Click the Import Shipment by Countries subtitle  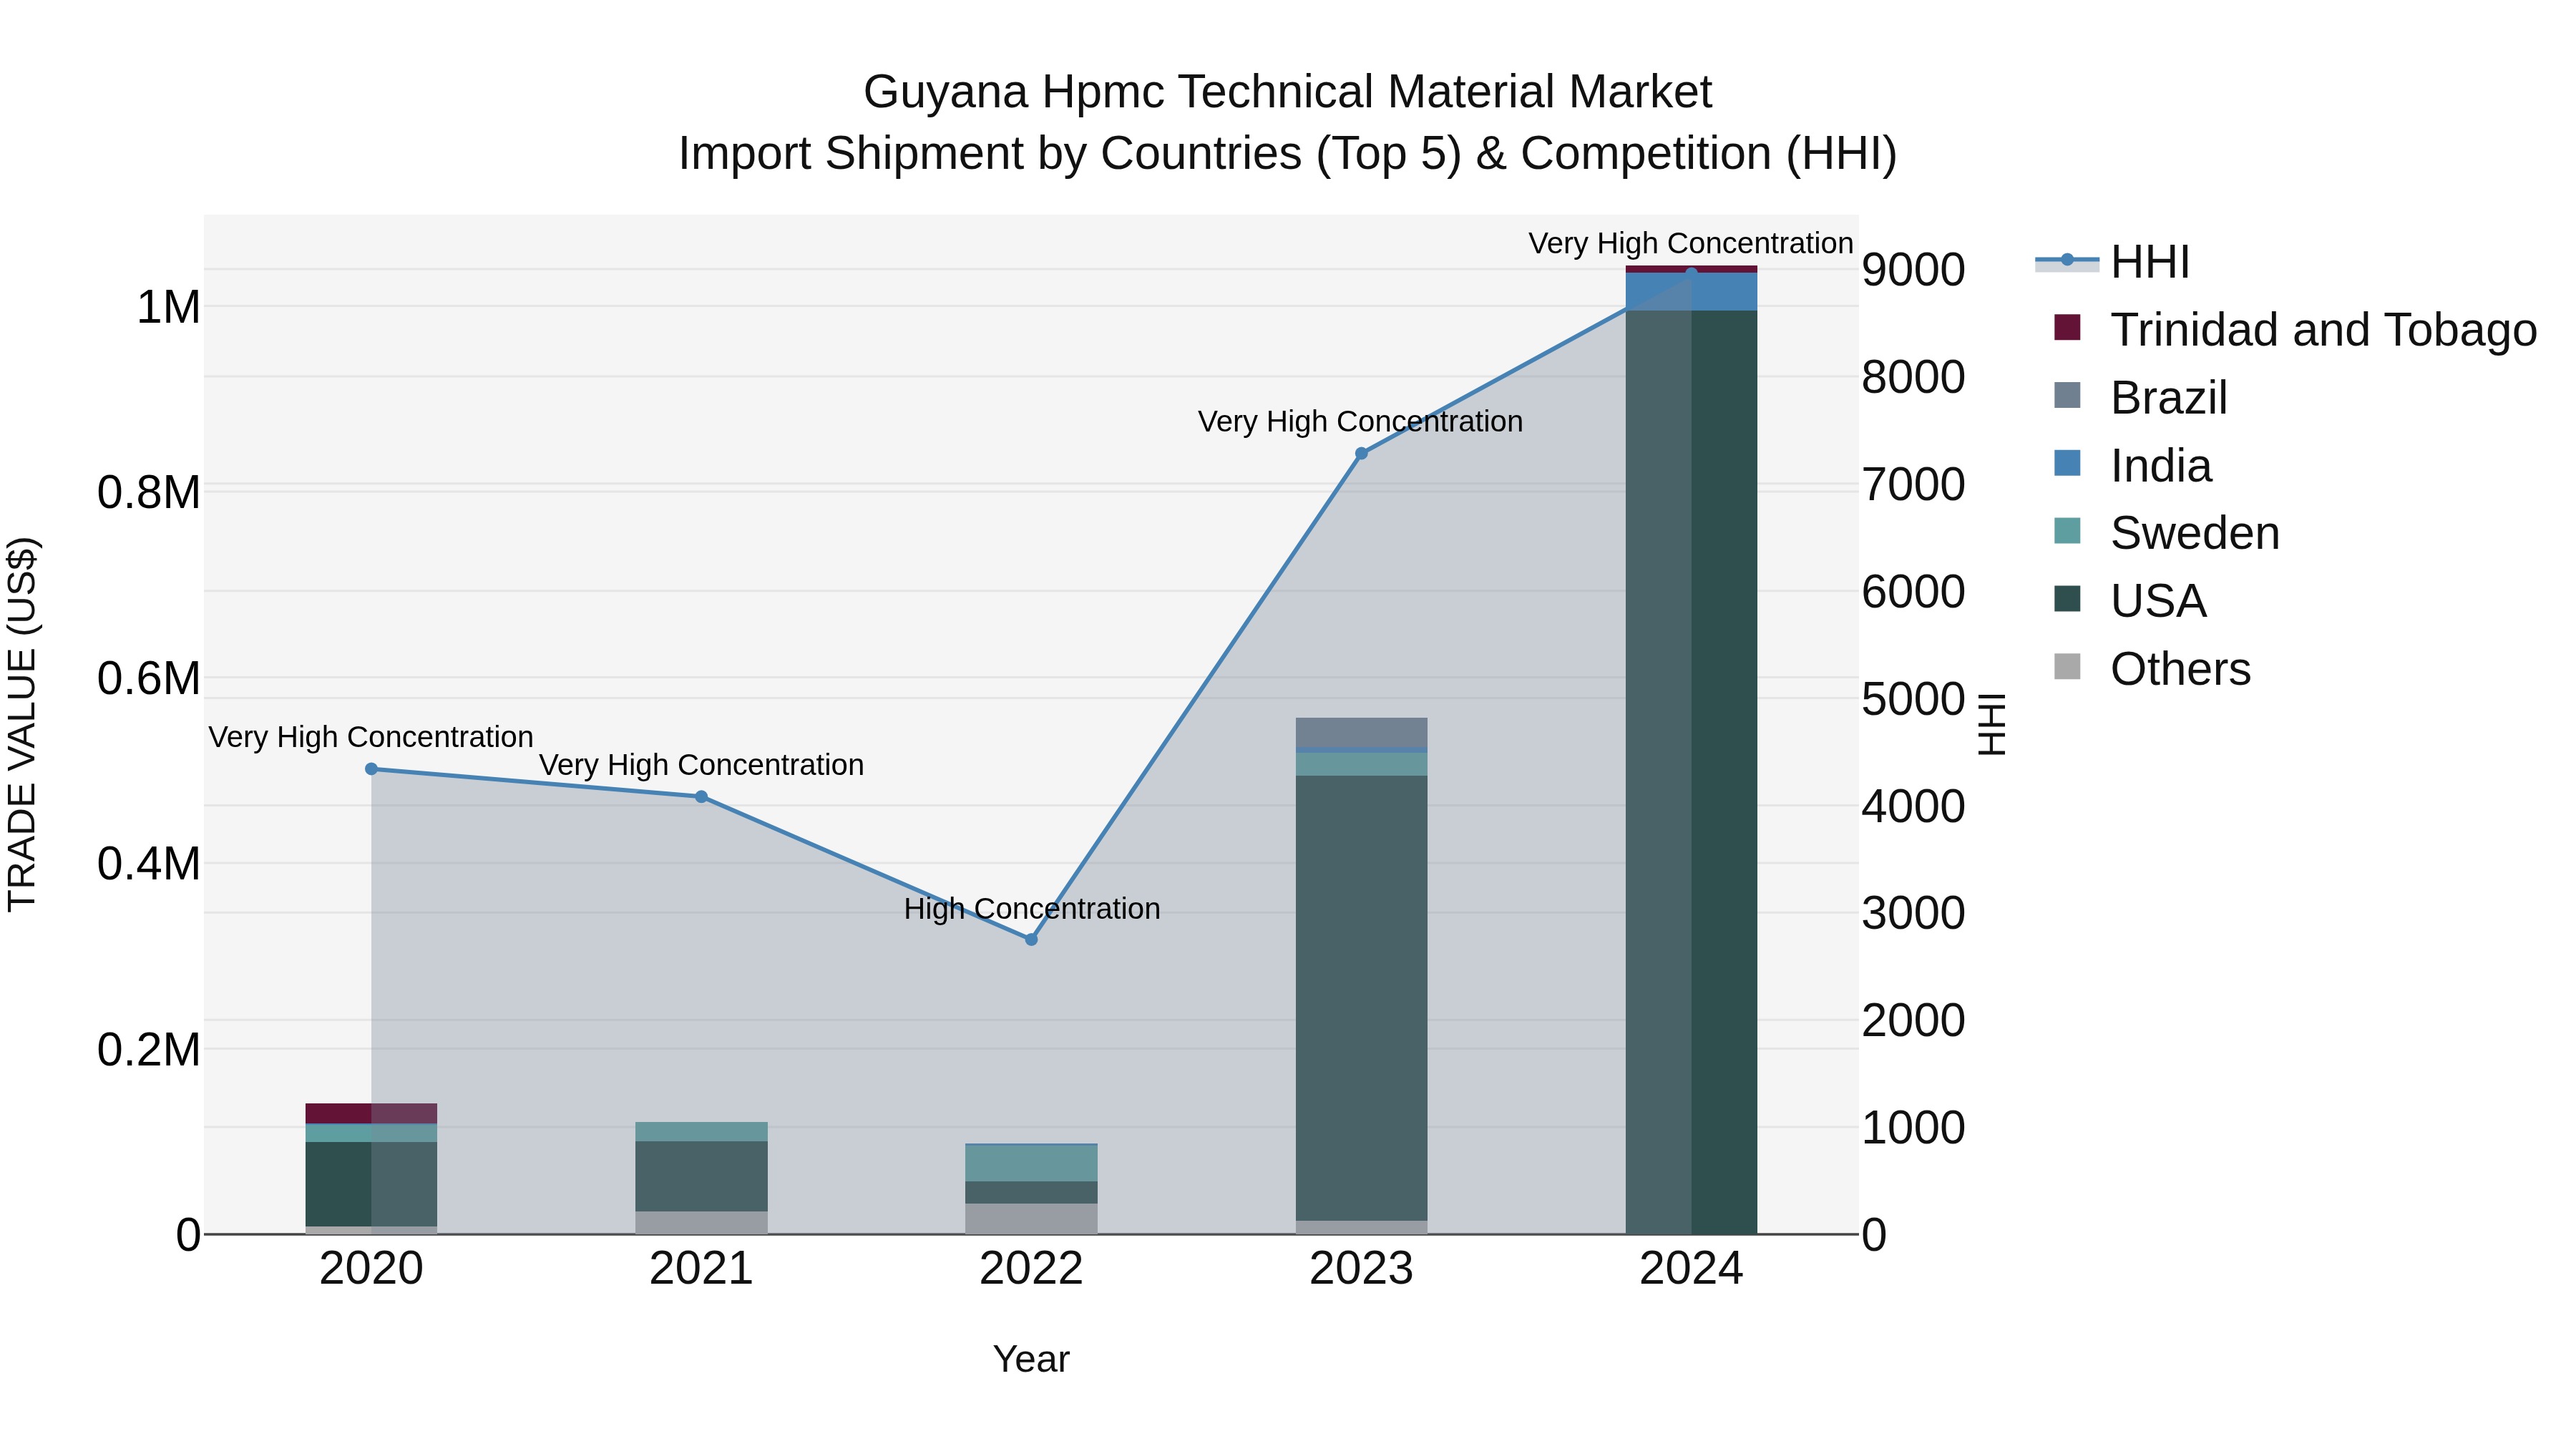point(1288,154)
